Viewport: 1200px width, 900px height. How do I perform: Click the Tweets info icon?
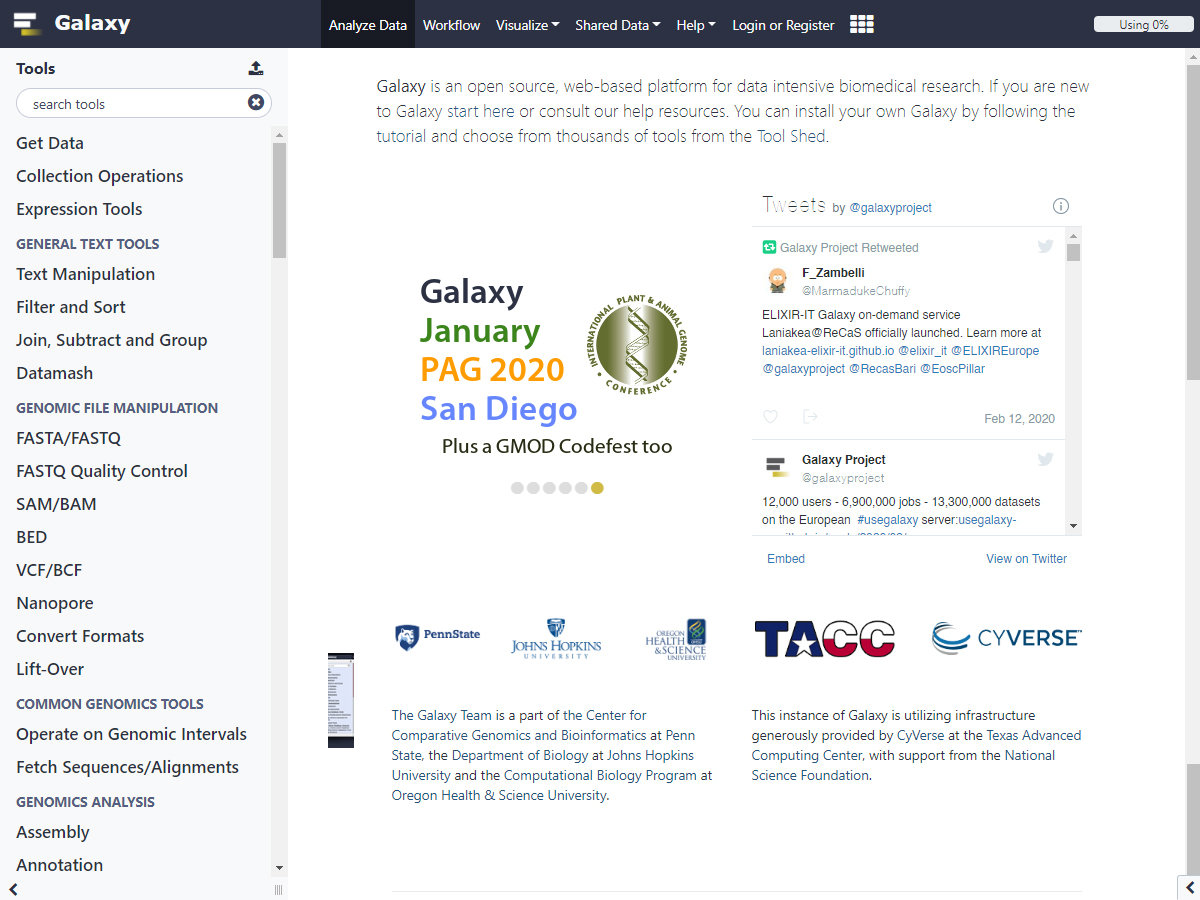coord(1061,206)
